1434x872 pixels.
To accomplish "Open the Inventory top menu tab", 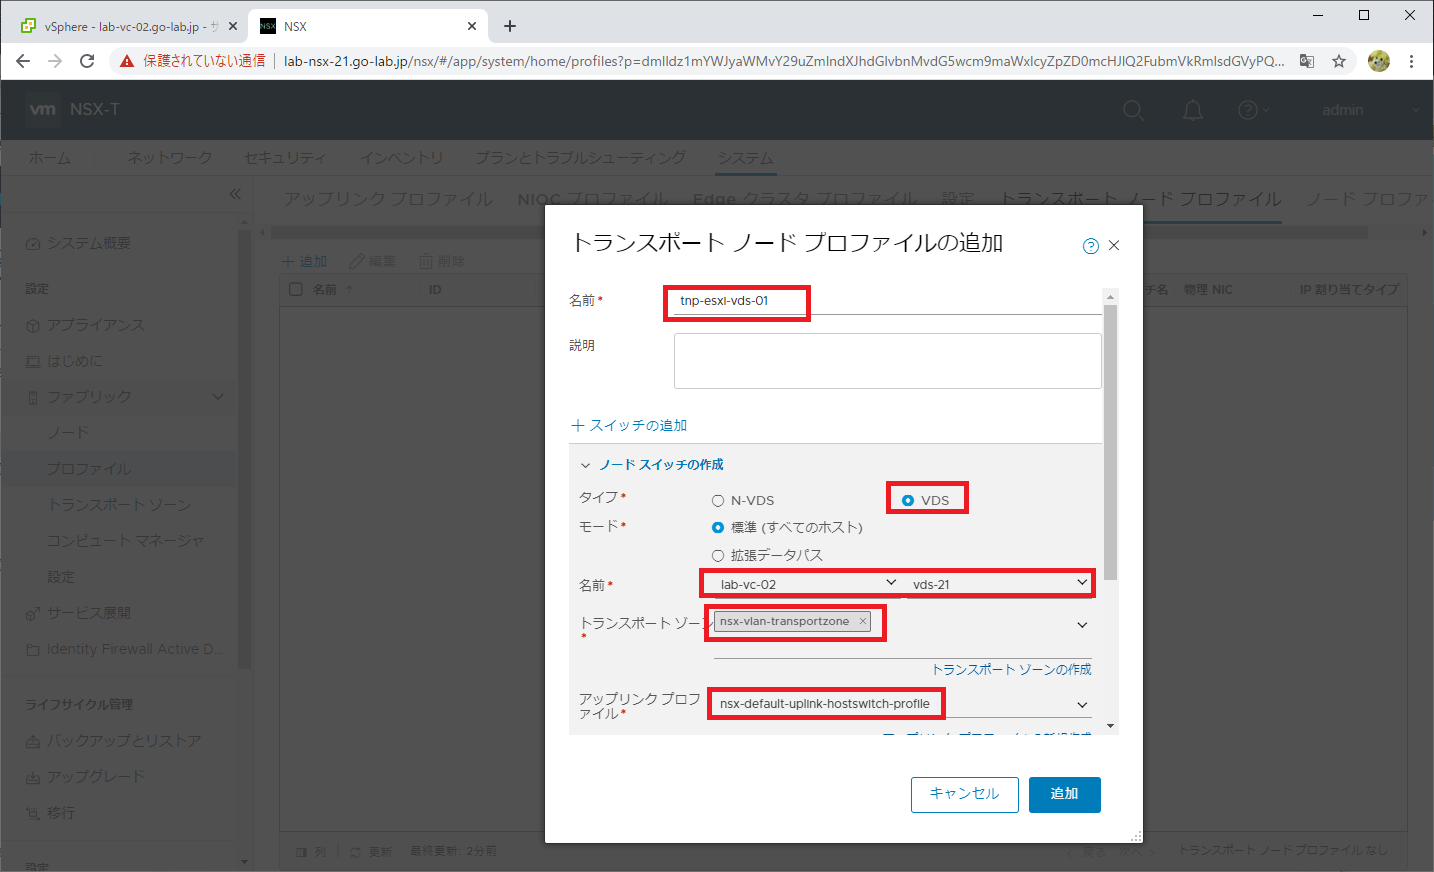I will coord(401,158).
